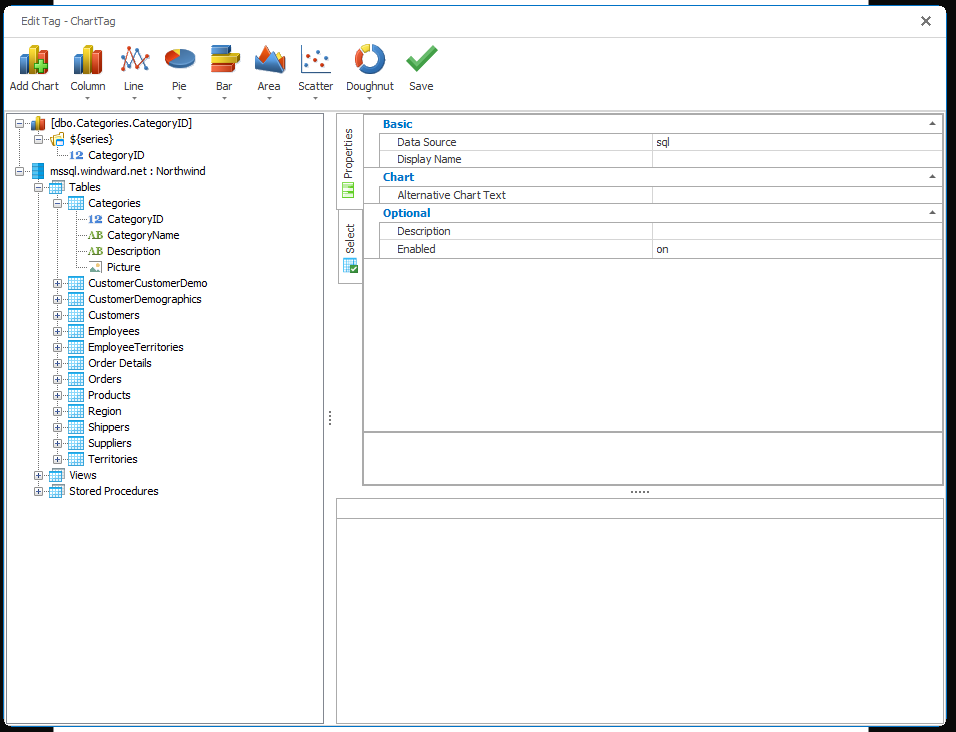Open the Doughnut chart type dropdown arrow
Viewport: 956px width, 732px height.
pos(369,99)
